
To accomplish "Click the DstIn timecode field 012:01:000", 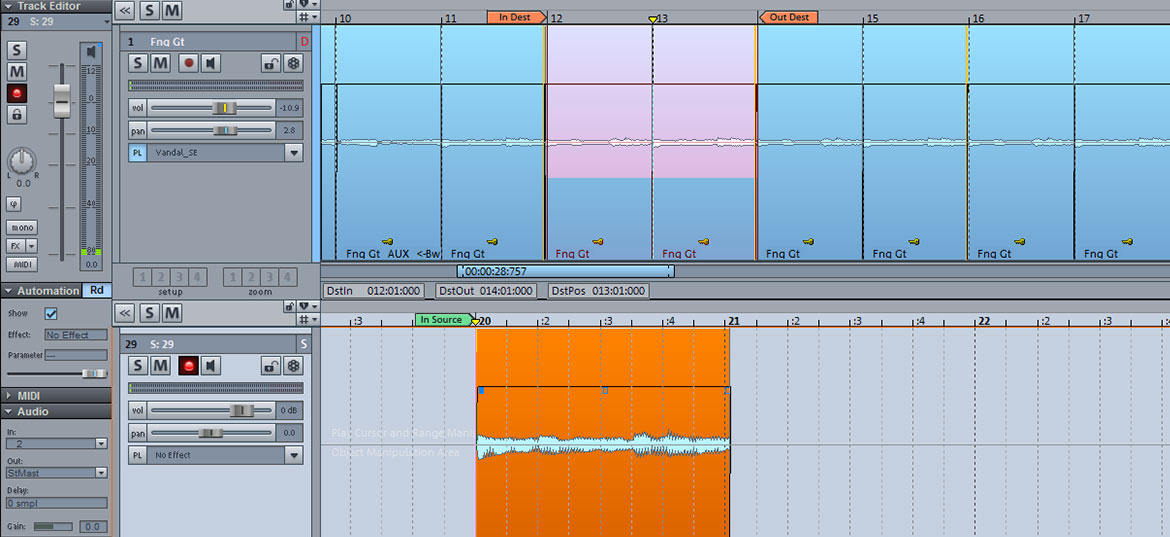I will [374, 291].
